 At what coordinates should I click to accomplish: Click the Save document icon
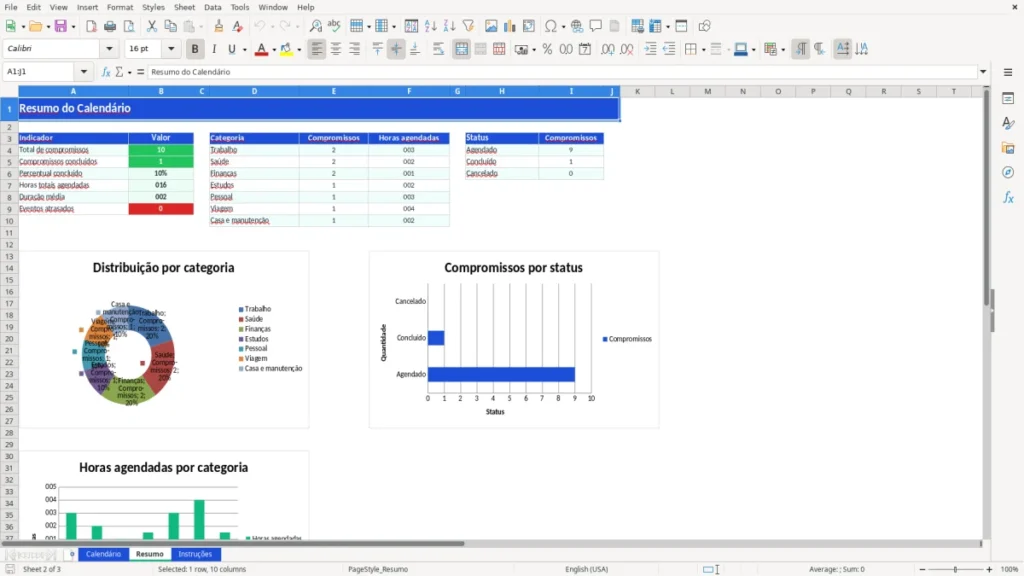(x=60, y=26)
